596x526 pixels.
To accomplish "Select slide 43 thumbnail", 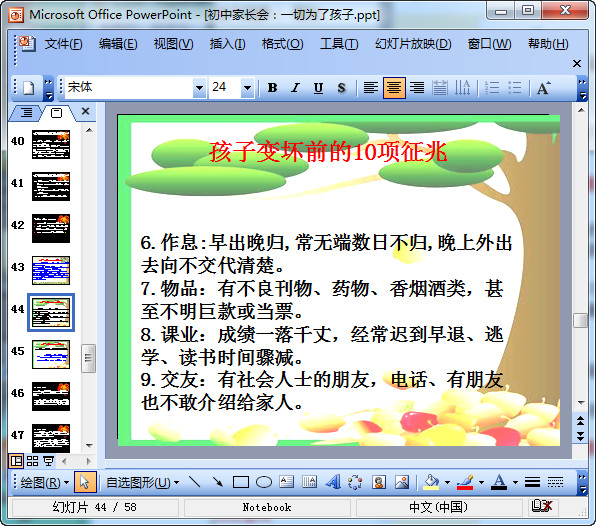I will pyautogui.click(x=51, y=270).
